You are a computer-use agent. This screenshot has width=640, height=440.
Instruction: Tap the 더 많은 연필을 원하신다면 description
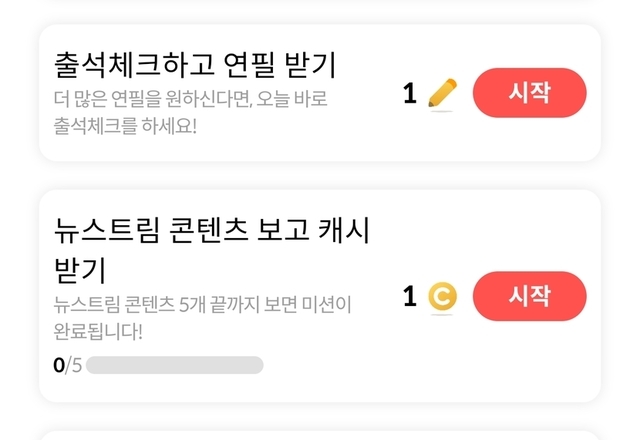coord(190,100)
